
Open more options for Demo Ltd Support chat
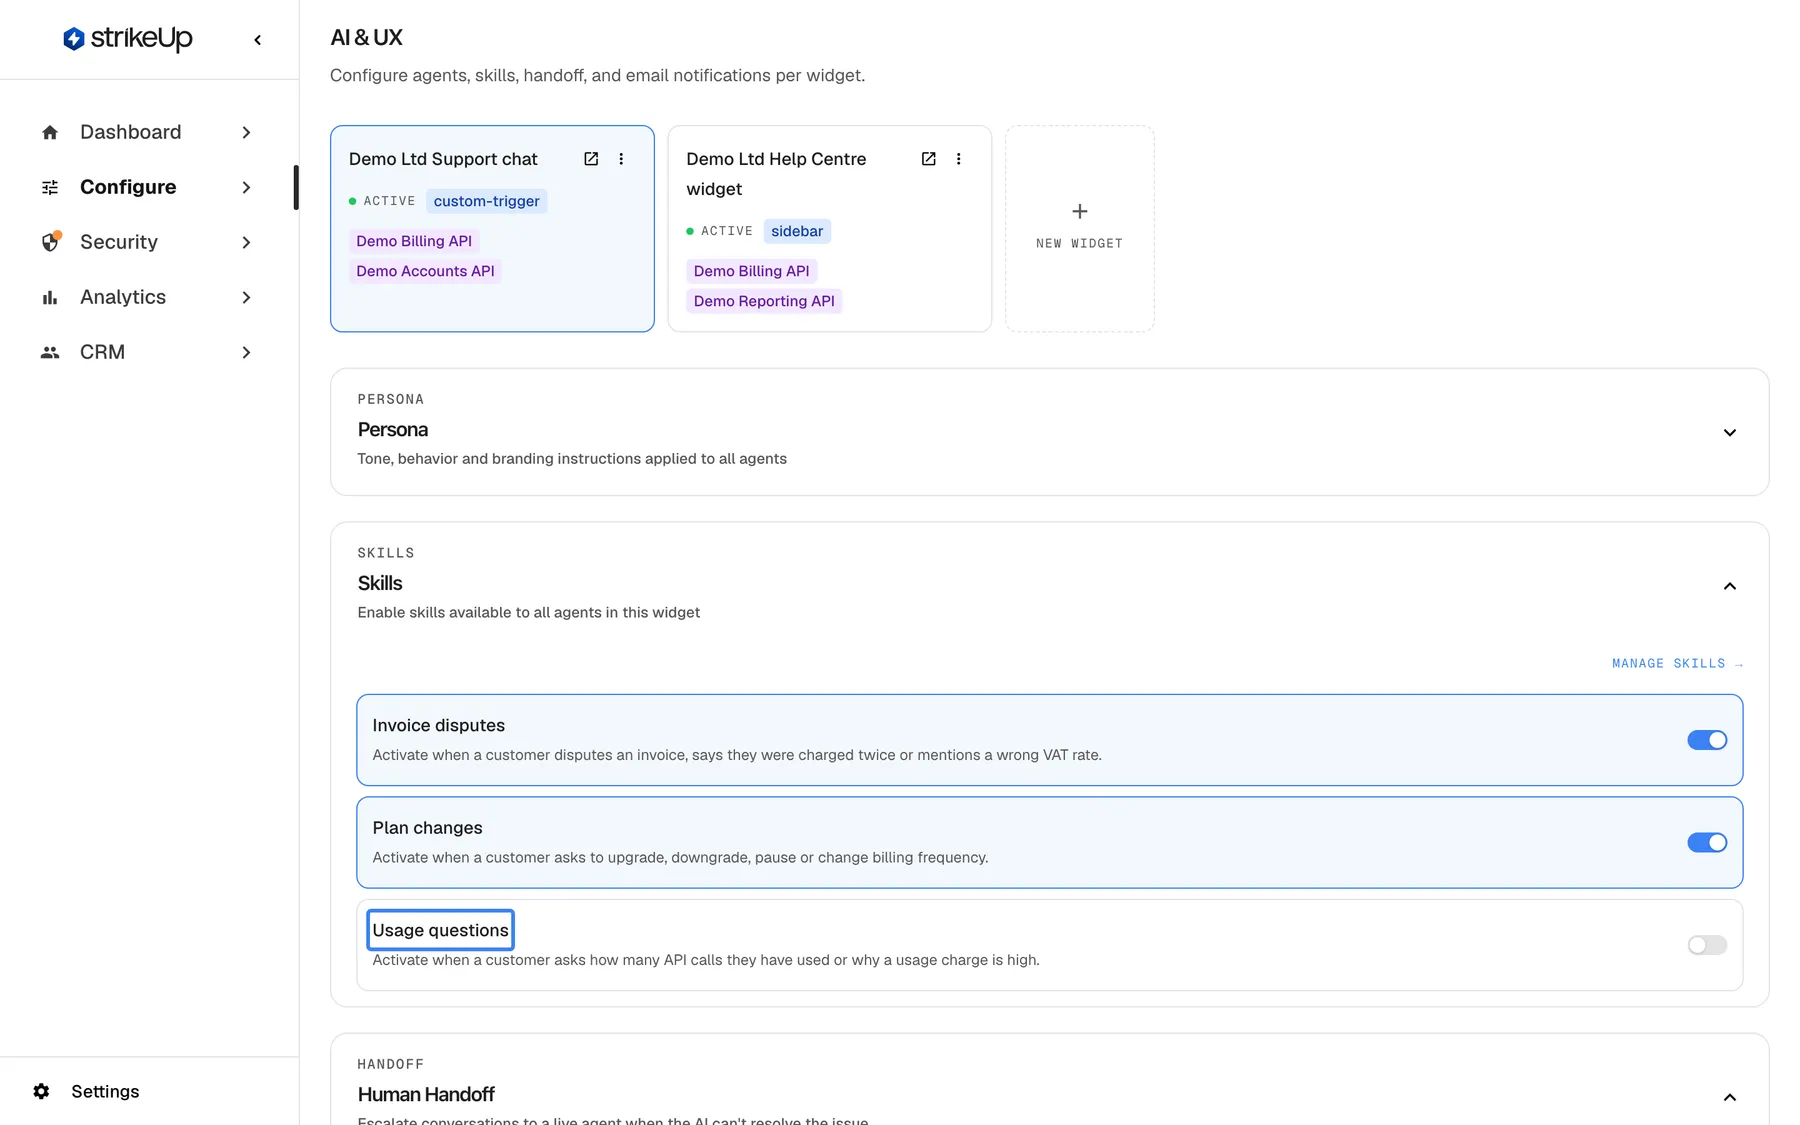coord(621,159)
